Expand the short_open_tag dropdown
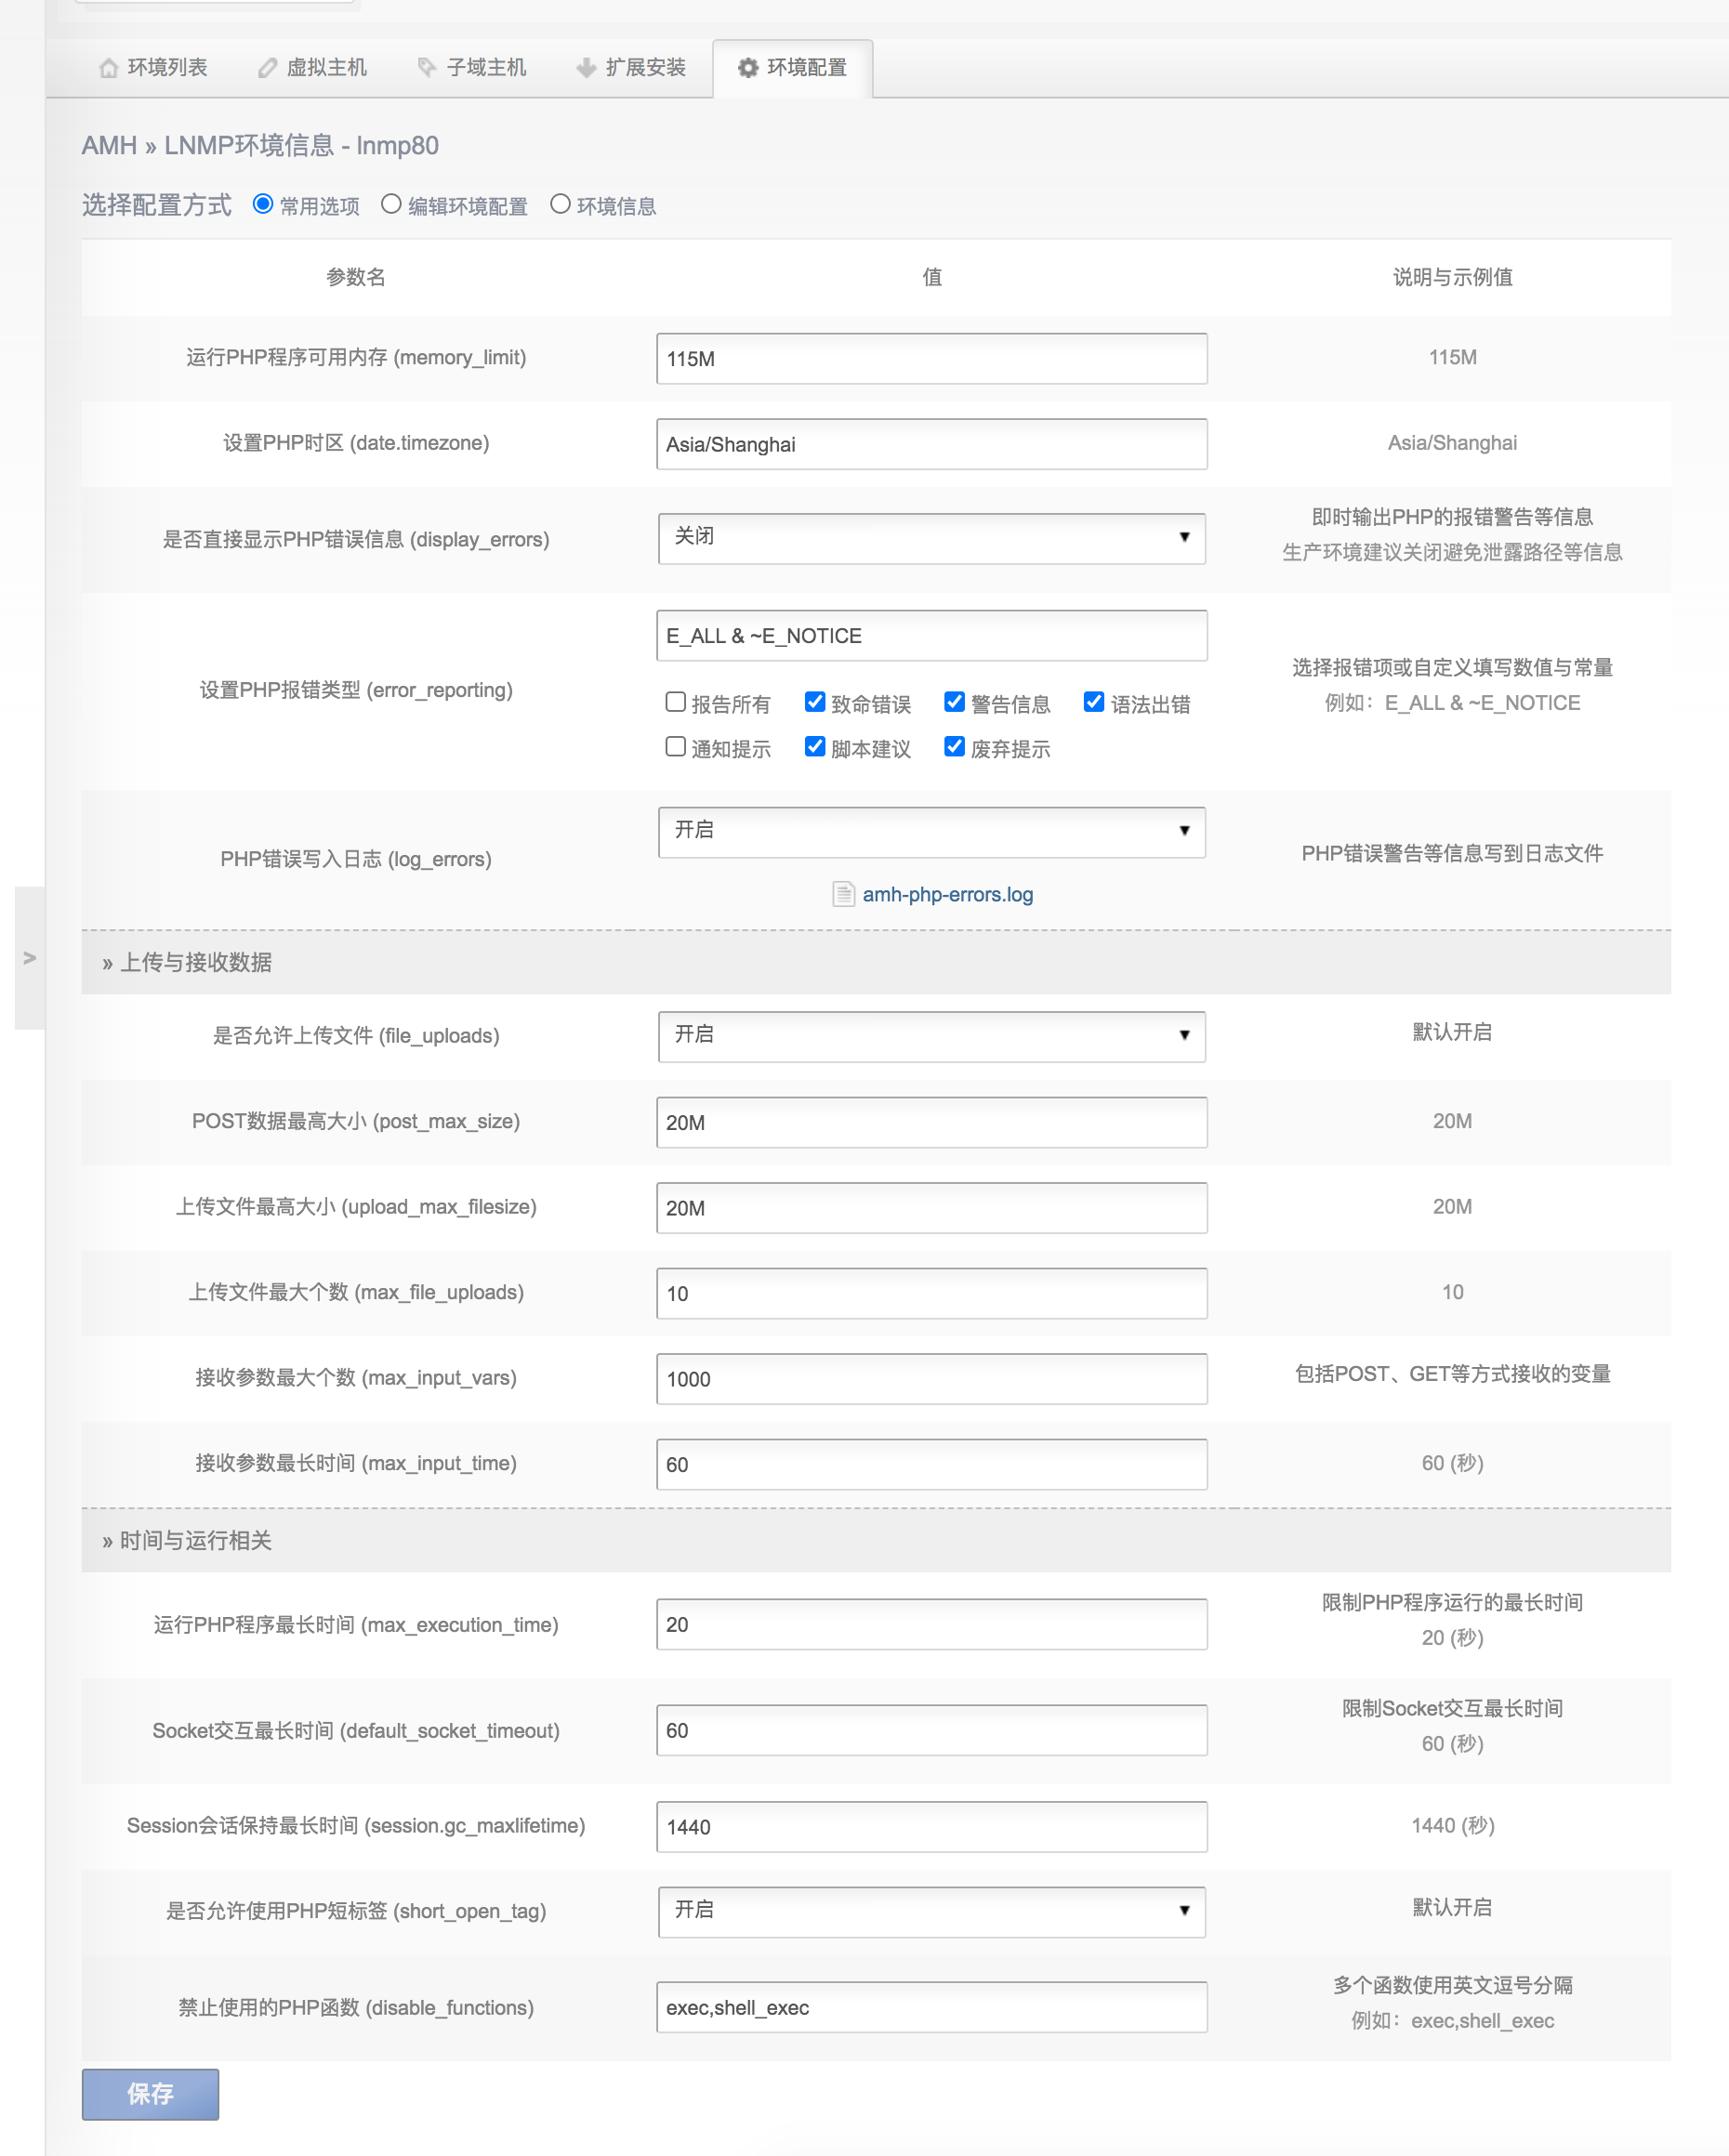The height and width of the screenshot is (2156, 1729). pos(931,1911)
